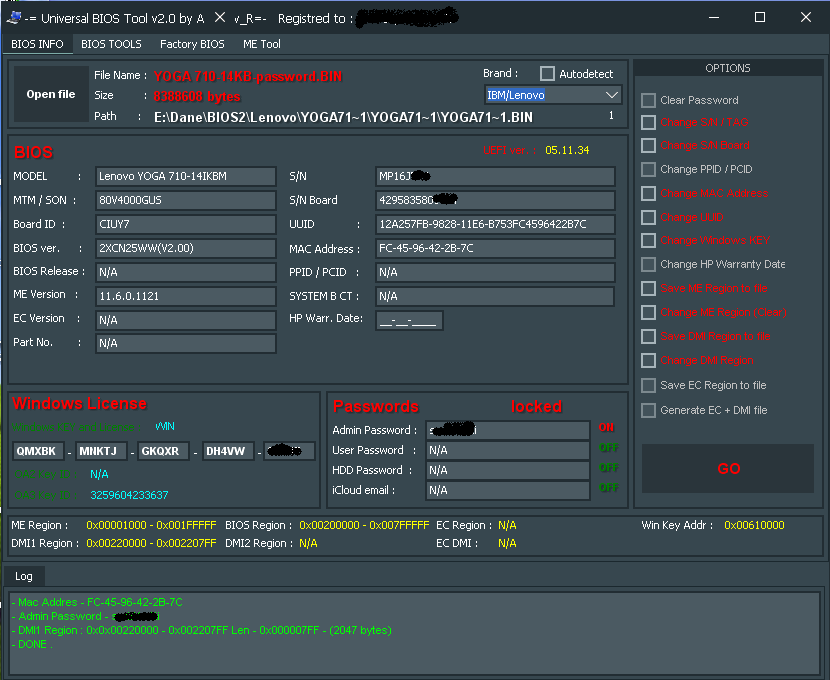Click the OA3 Key ID value 3259604233637

coord(129,495)
